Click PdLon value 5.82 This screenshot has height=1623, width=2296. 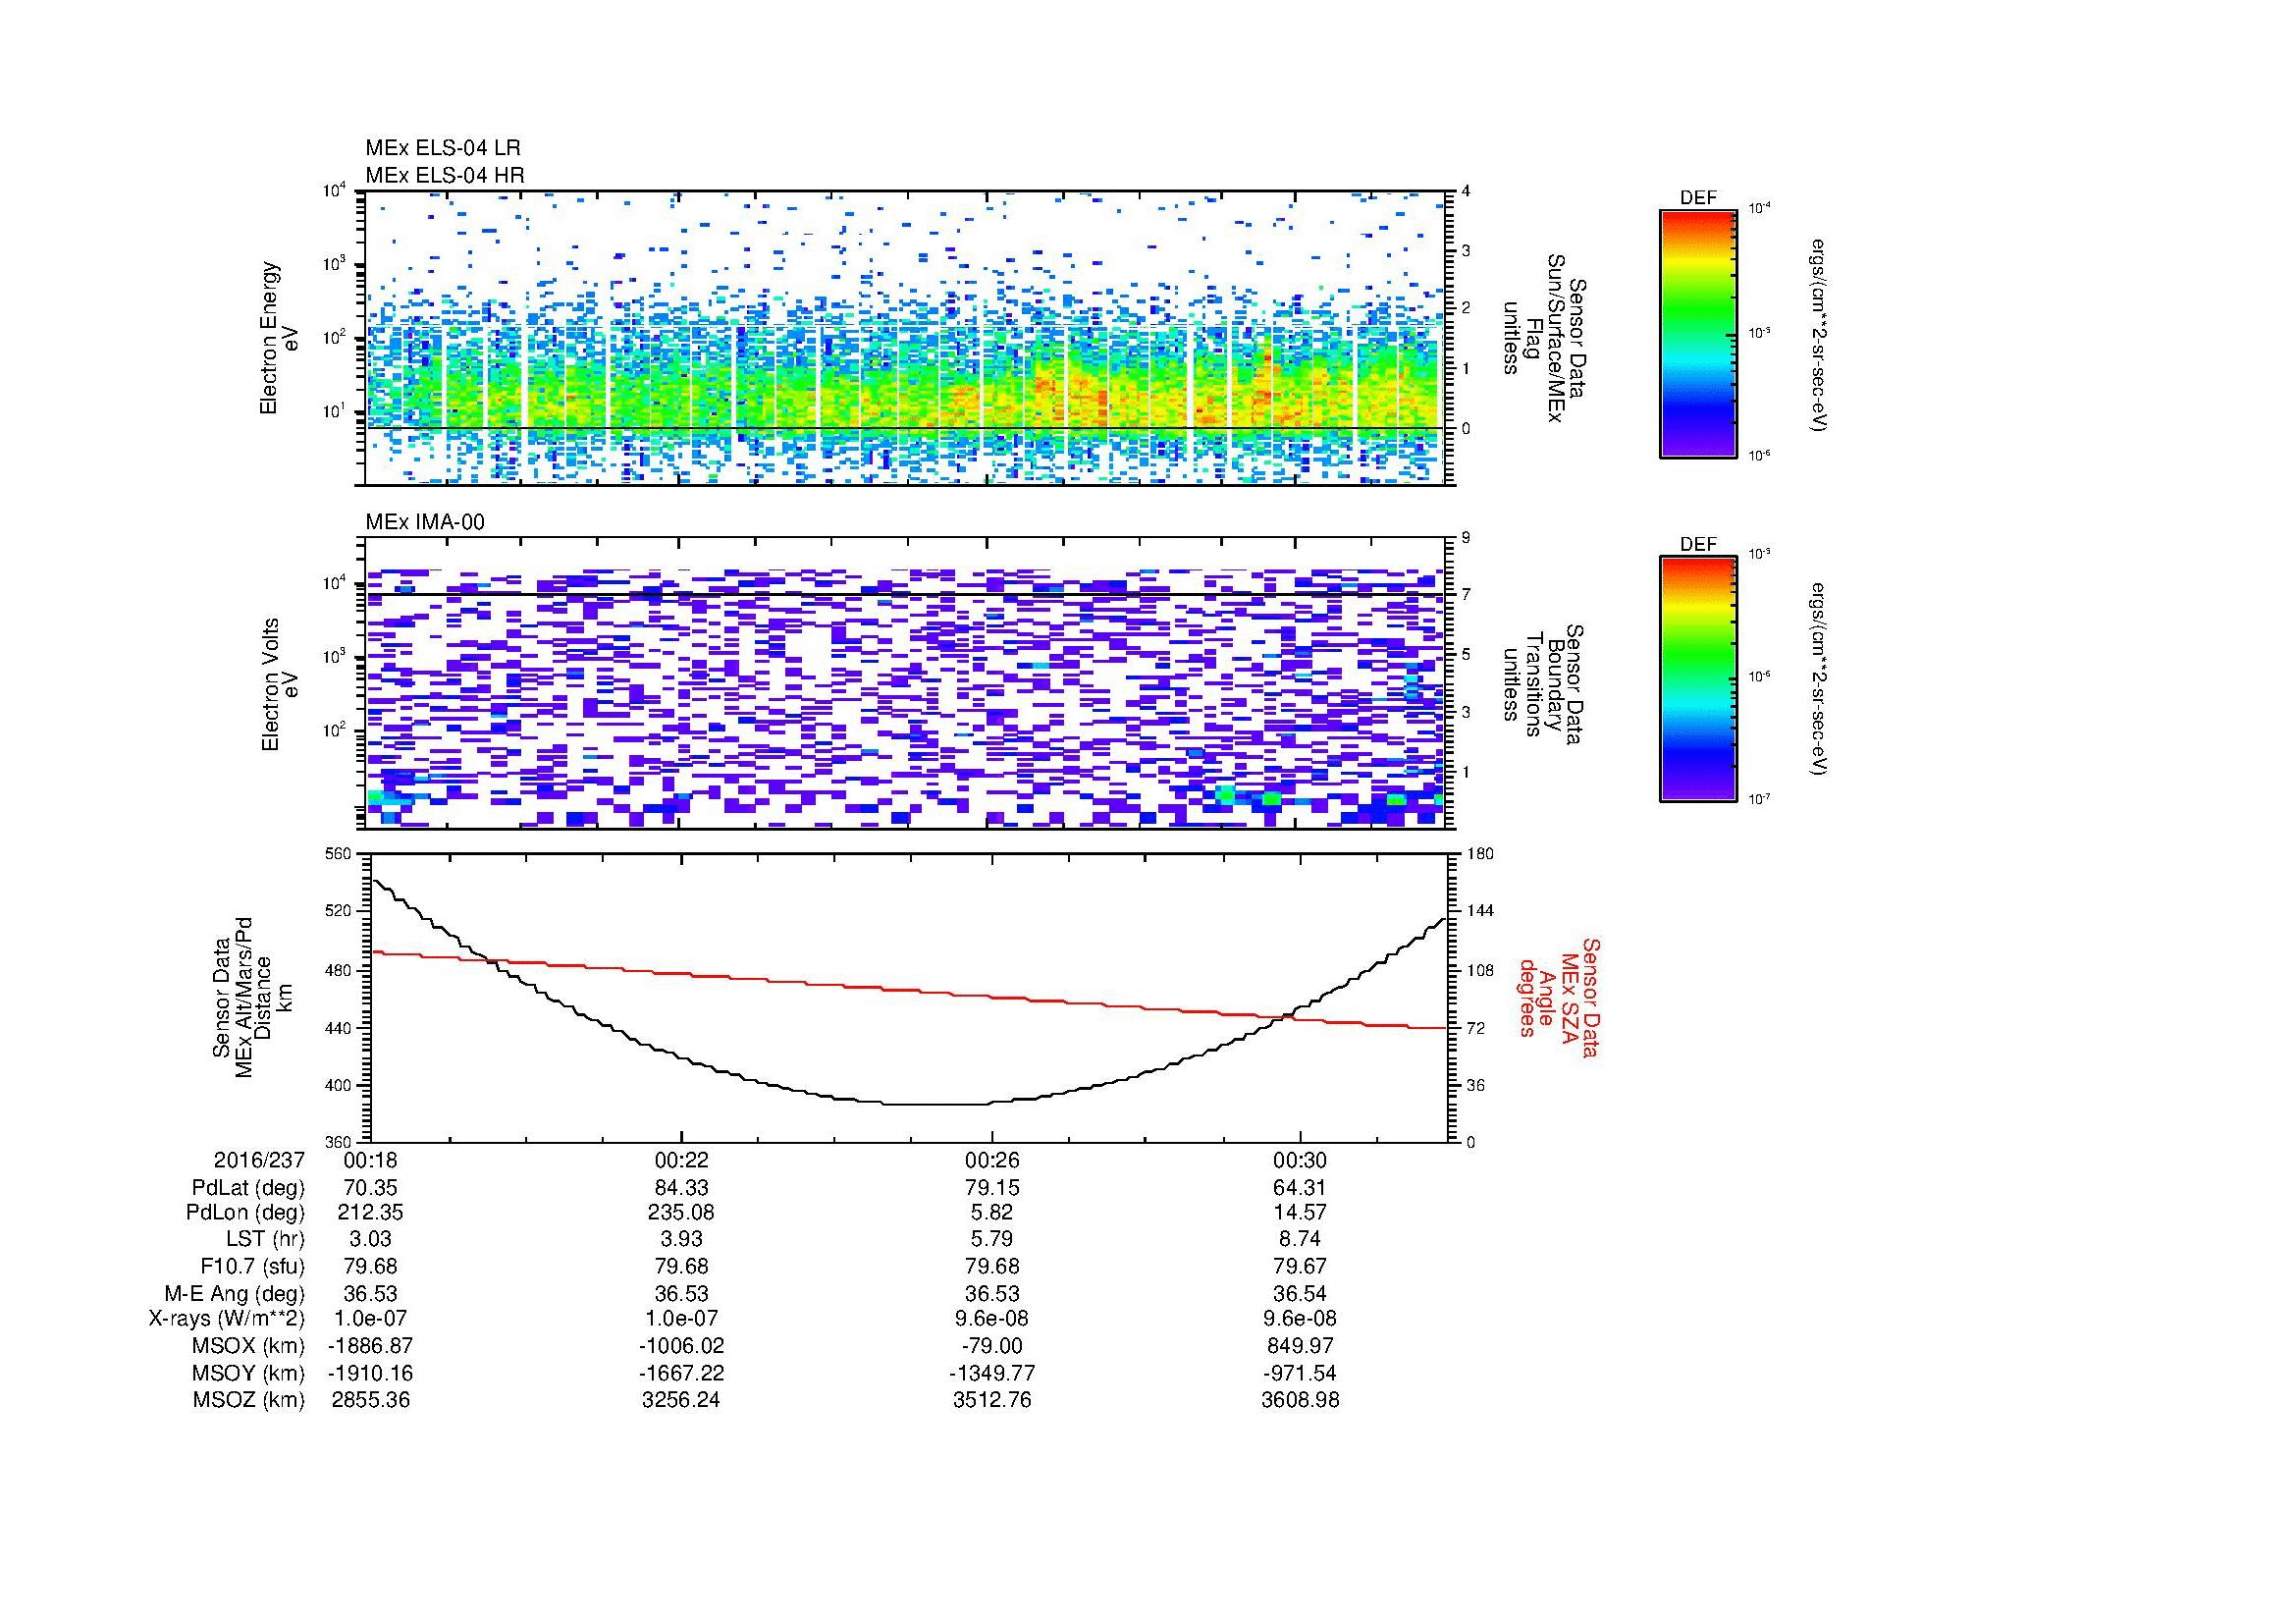point(991,1213)
